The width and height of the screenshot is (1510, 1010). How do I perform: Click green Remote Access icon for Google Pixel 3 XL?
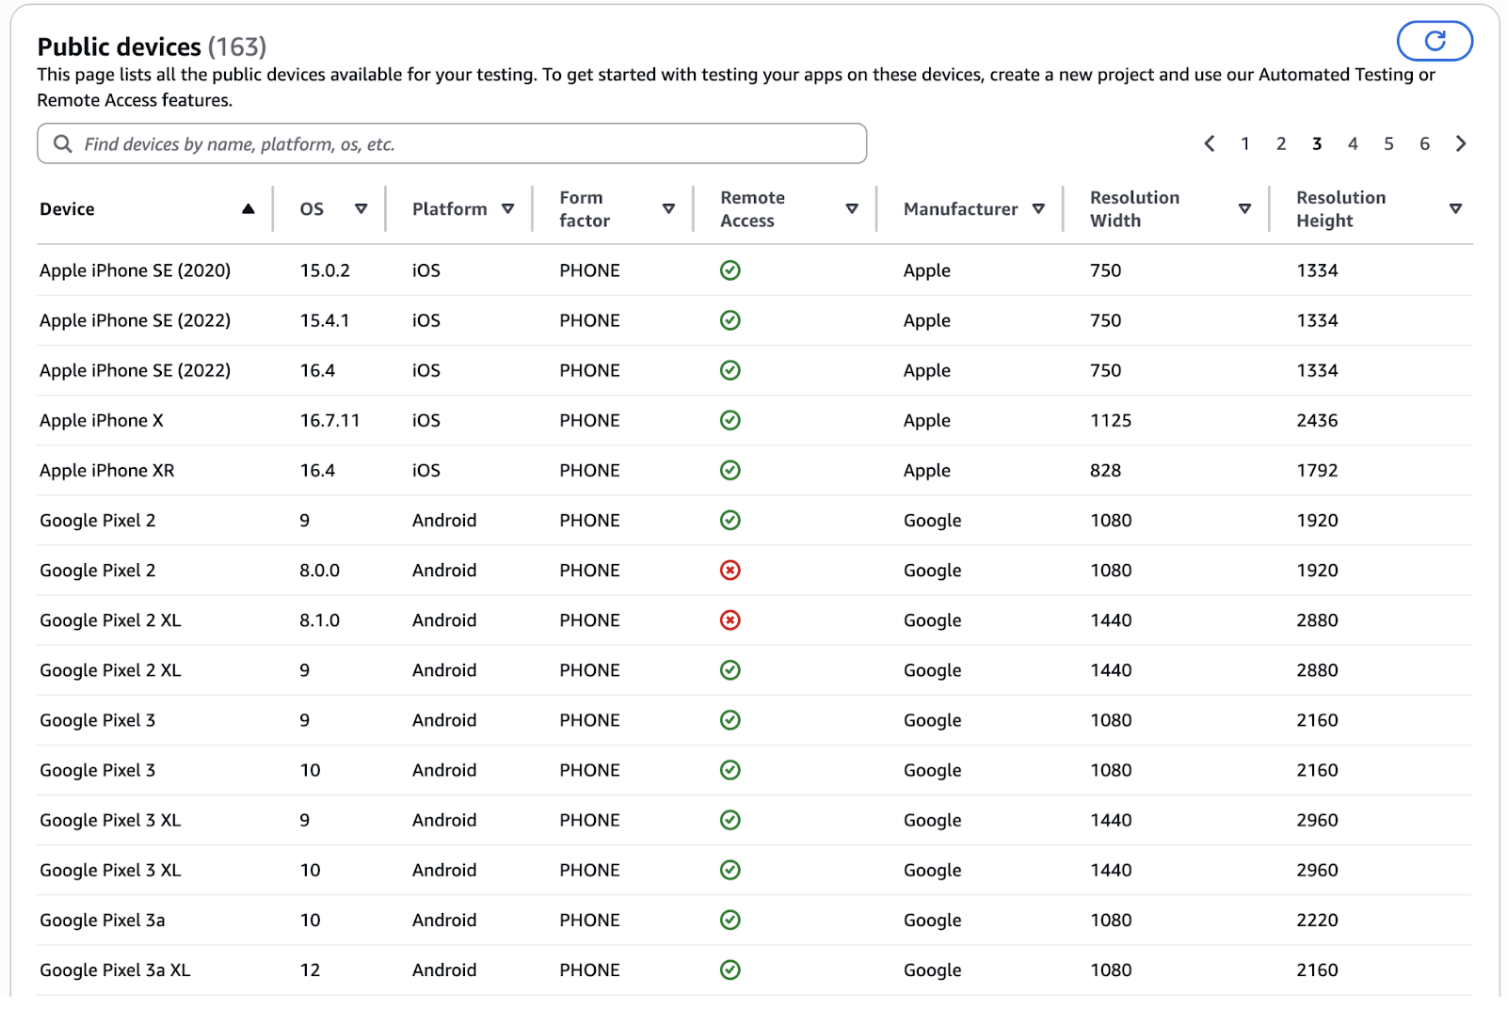[730, 820]
